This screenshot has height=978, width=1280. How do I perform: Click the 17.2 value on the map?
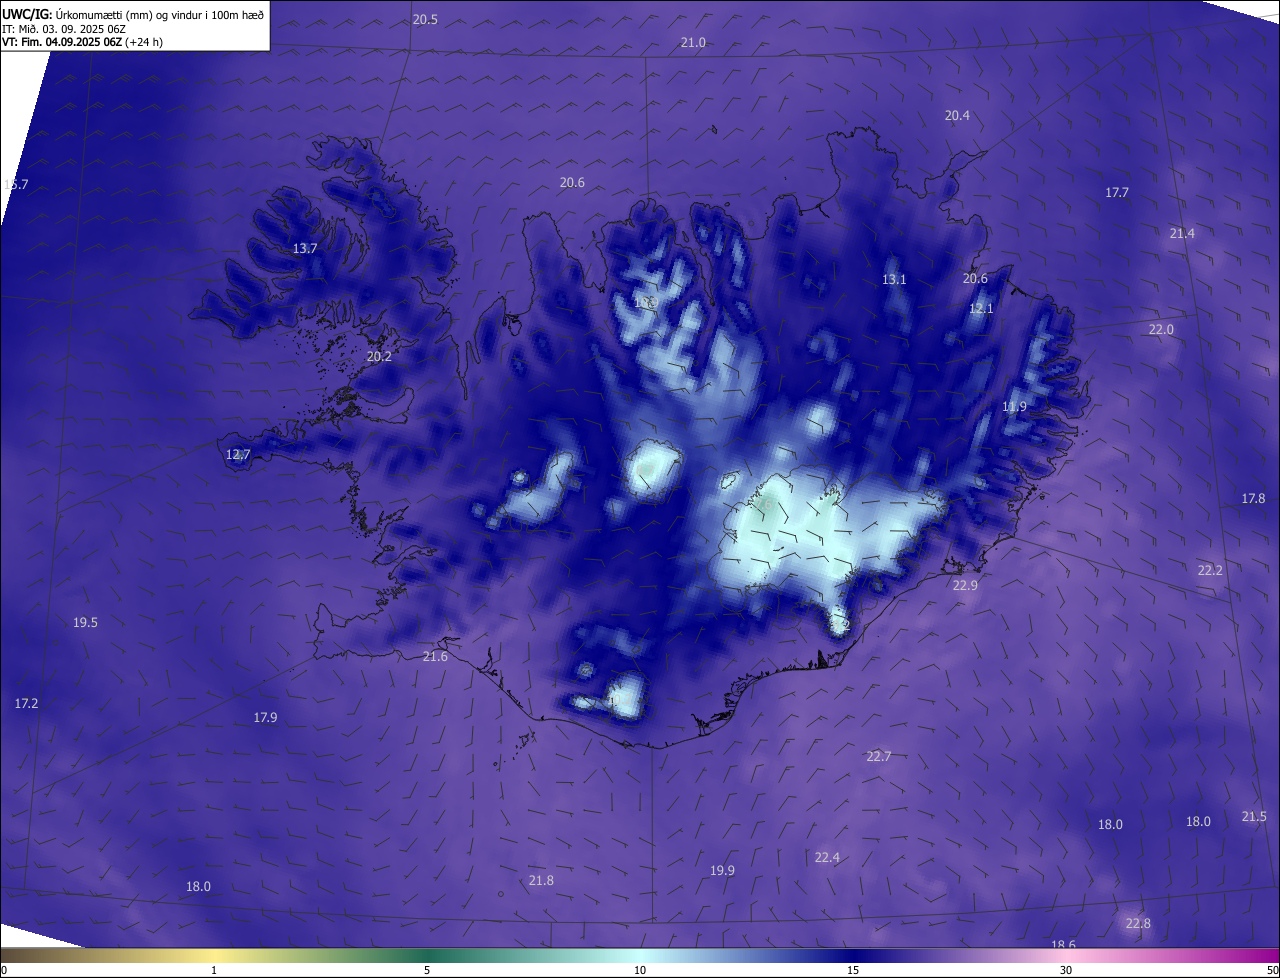26,704
